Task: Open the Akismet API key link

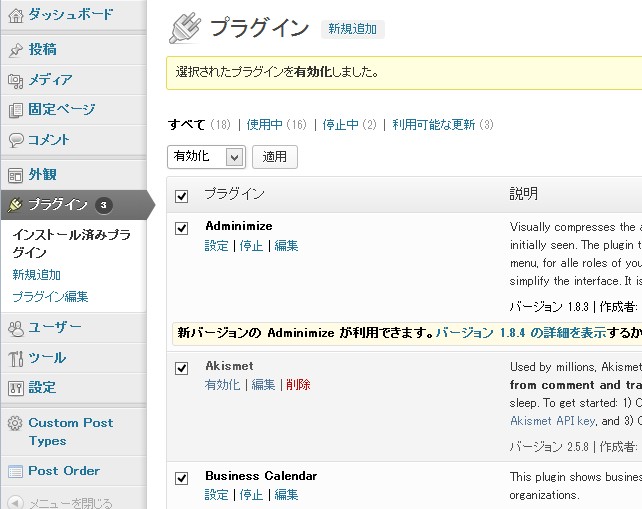Action: point(553,421)
